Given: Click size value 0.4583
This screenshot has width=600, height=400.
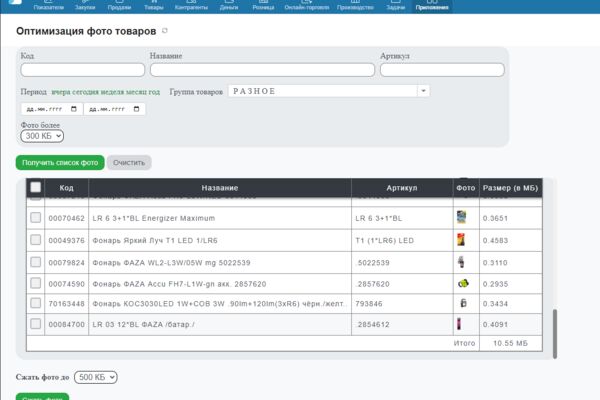Looking at the screenshot, I should pos(496,240).
